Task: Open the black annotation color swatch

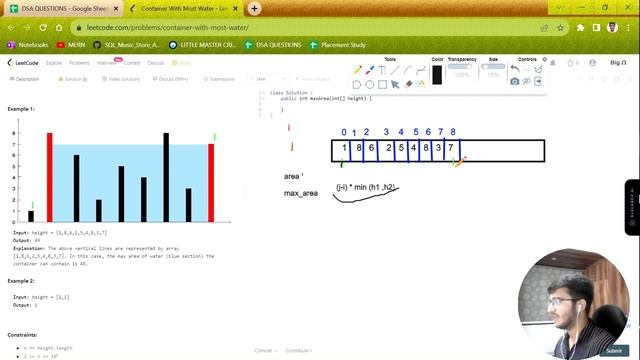Action: pos(437,75)
